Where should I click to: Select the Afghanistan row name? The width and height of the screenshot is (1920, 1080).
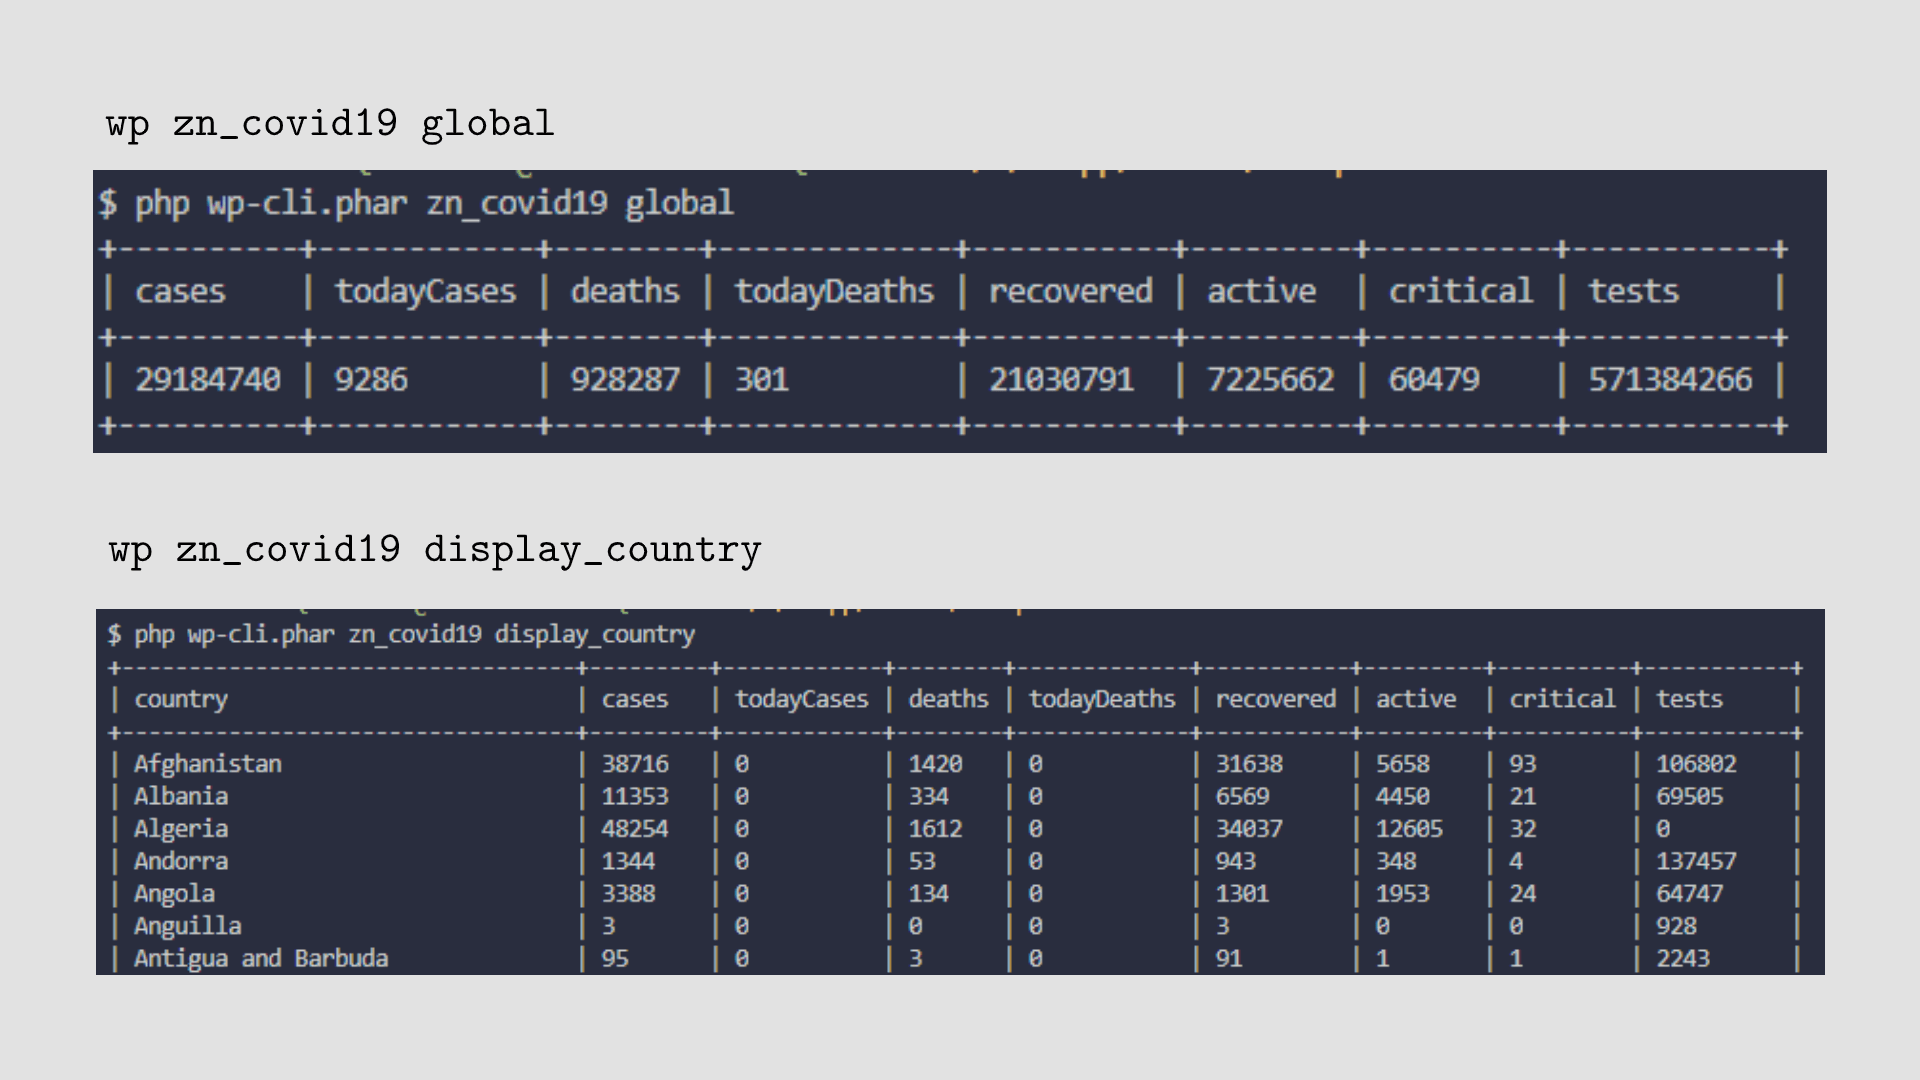point(208,764)
